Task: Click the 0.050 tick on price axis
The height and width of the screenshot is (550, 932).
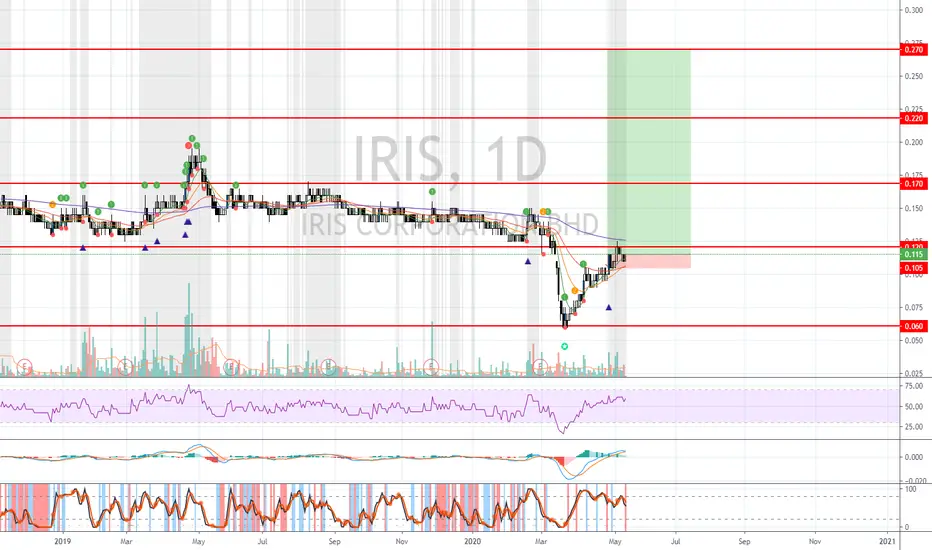Action: 914,340
